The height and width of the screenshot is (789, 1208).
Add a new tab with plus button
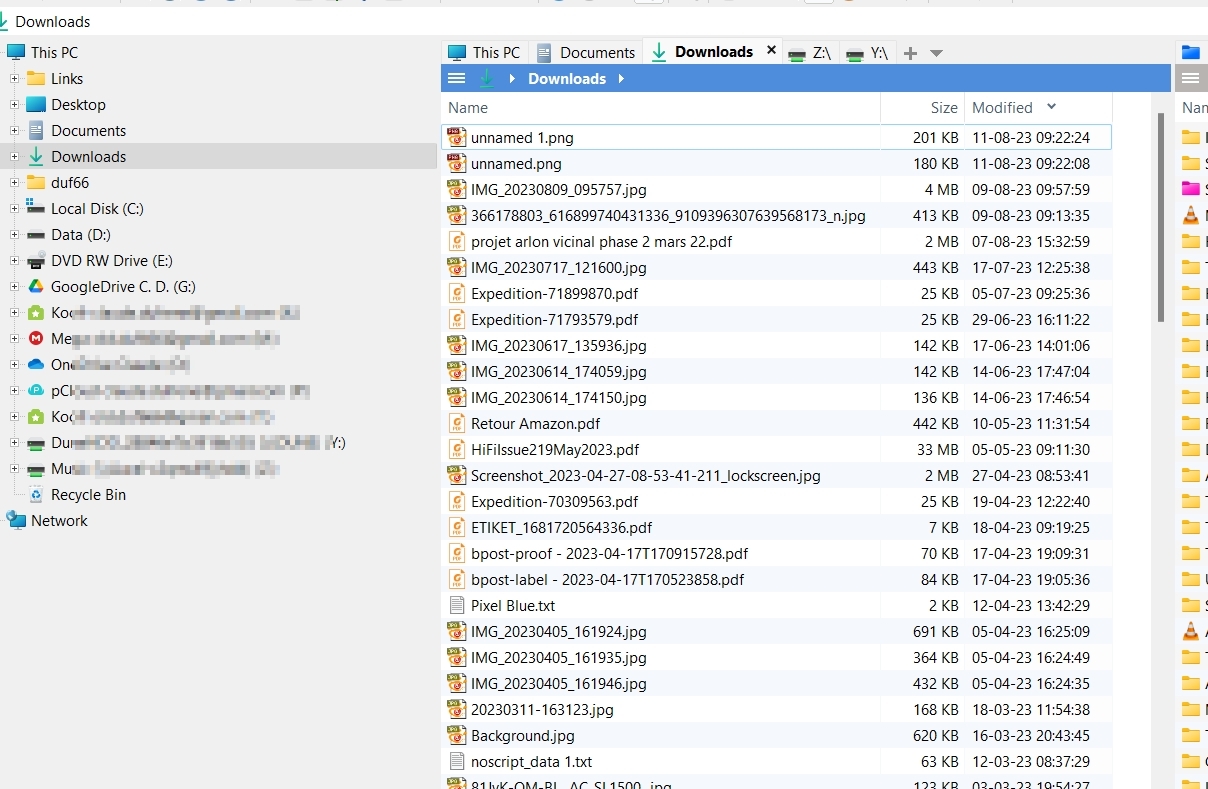click(x=910, y=53)
